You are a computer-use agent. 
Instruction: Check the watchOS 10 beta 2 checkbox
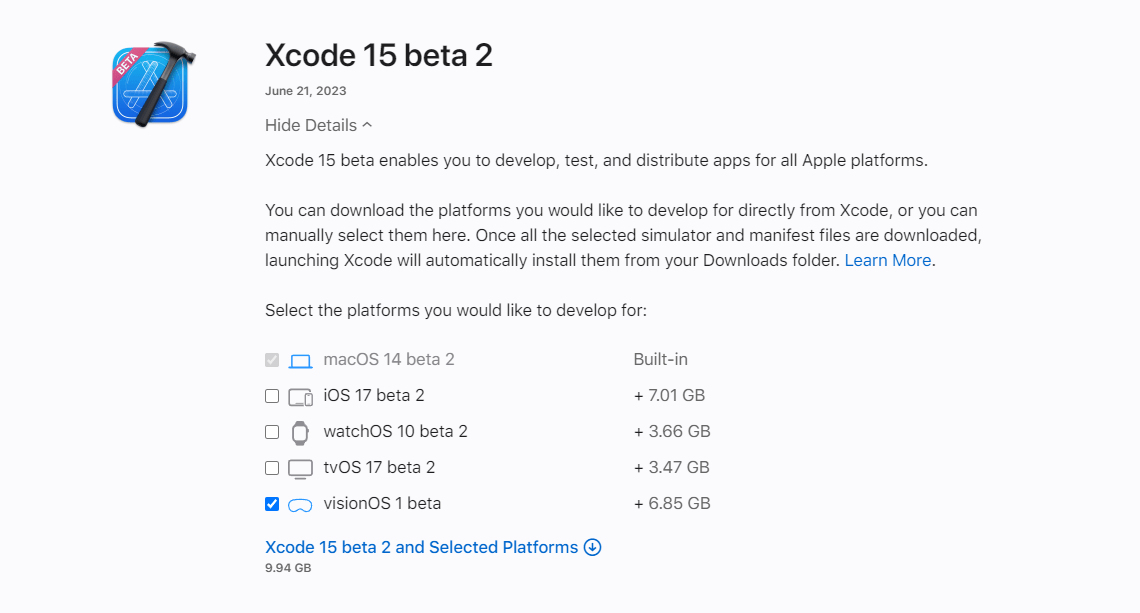[x=272, y=432]
